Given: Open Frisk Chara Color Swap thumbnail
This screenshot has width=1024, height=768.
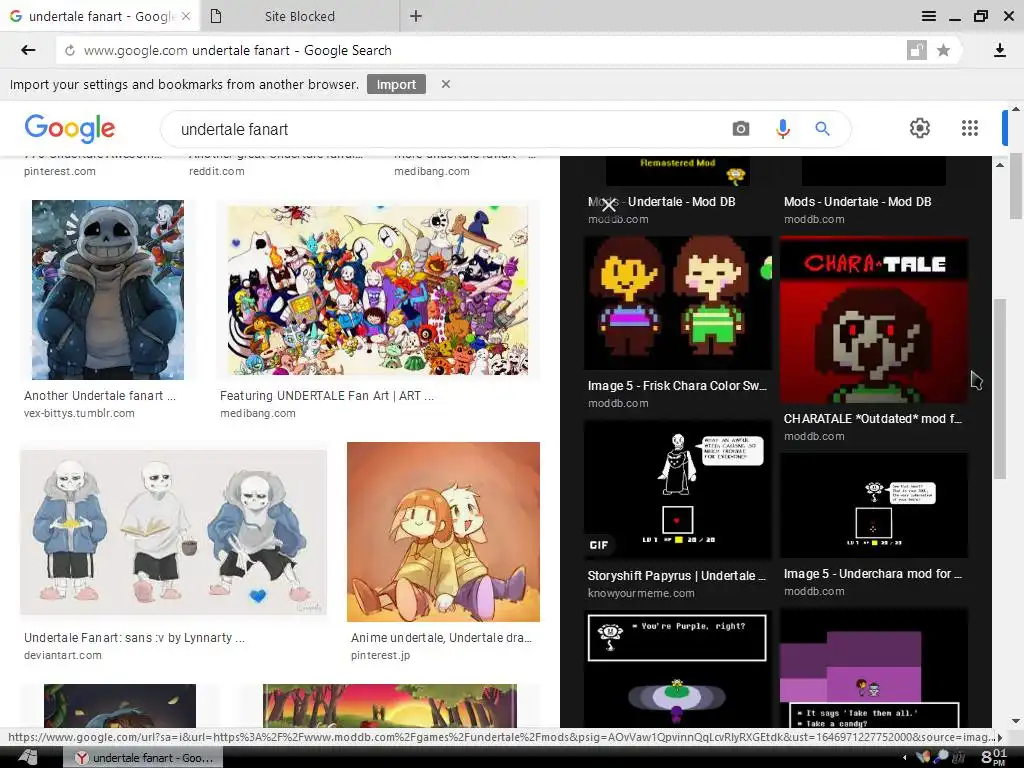Looking at the screenshot, I should (677, 303).
